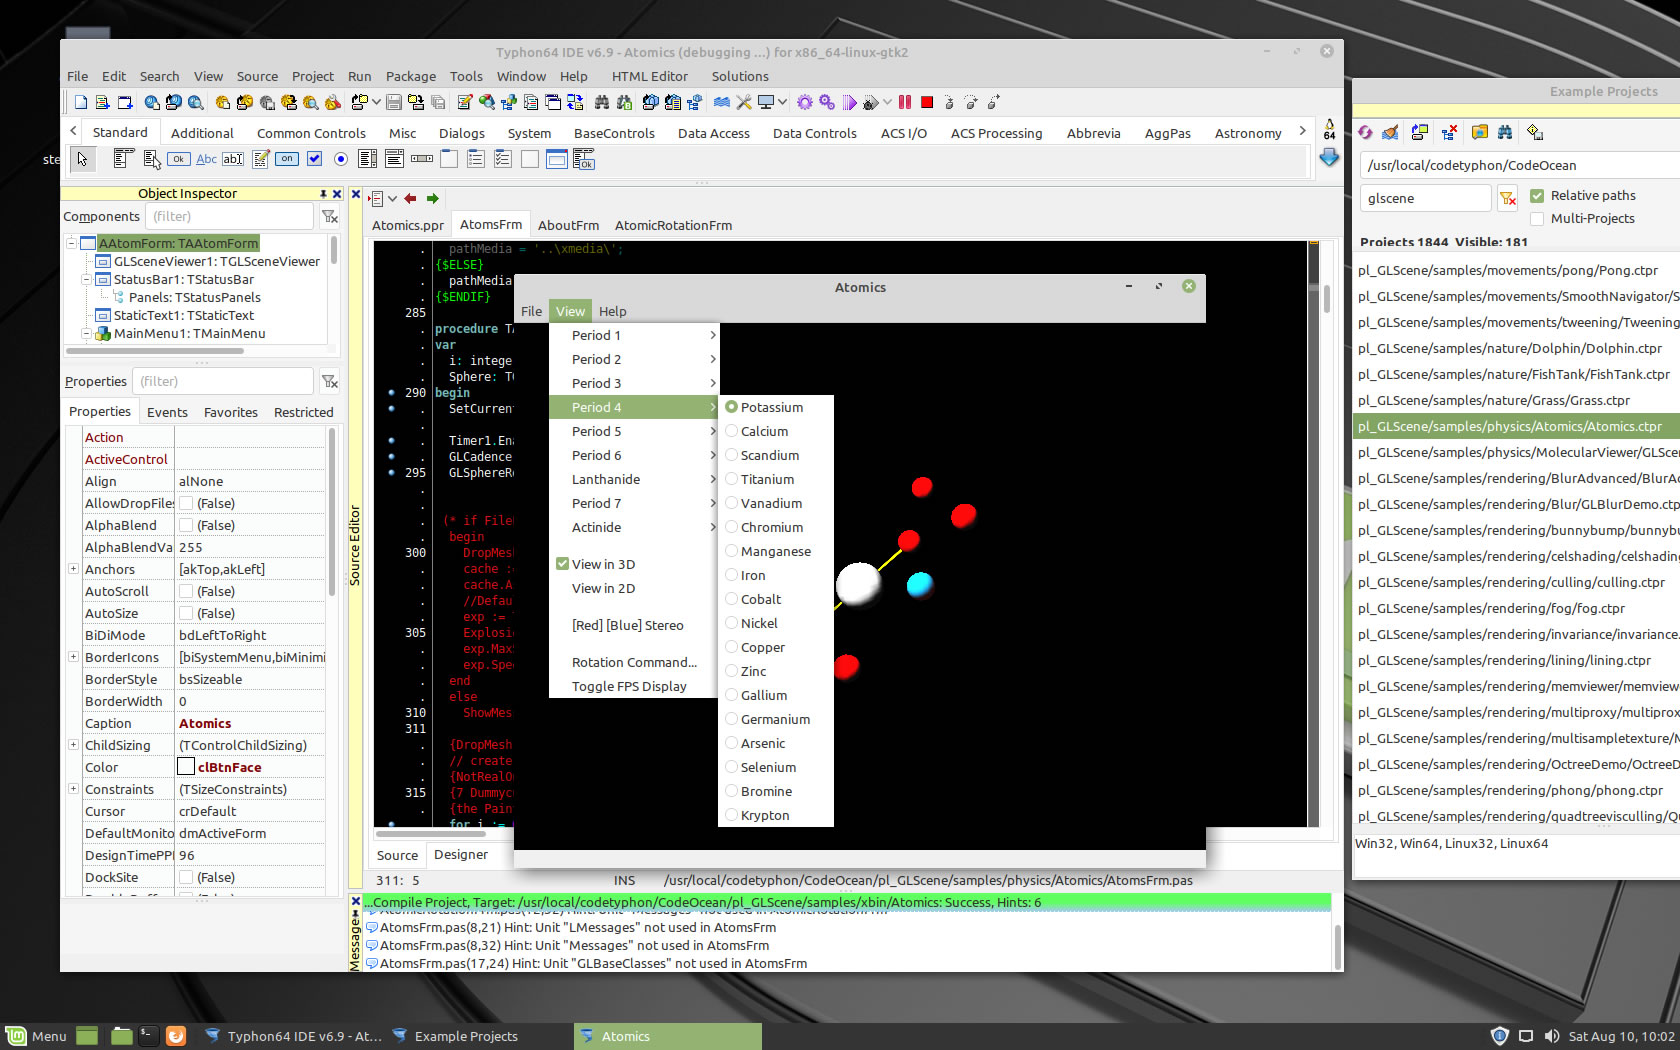Expand the BorderIcons property
The width and height of the screenshot is (1680, 1050).
point(73,657)
